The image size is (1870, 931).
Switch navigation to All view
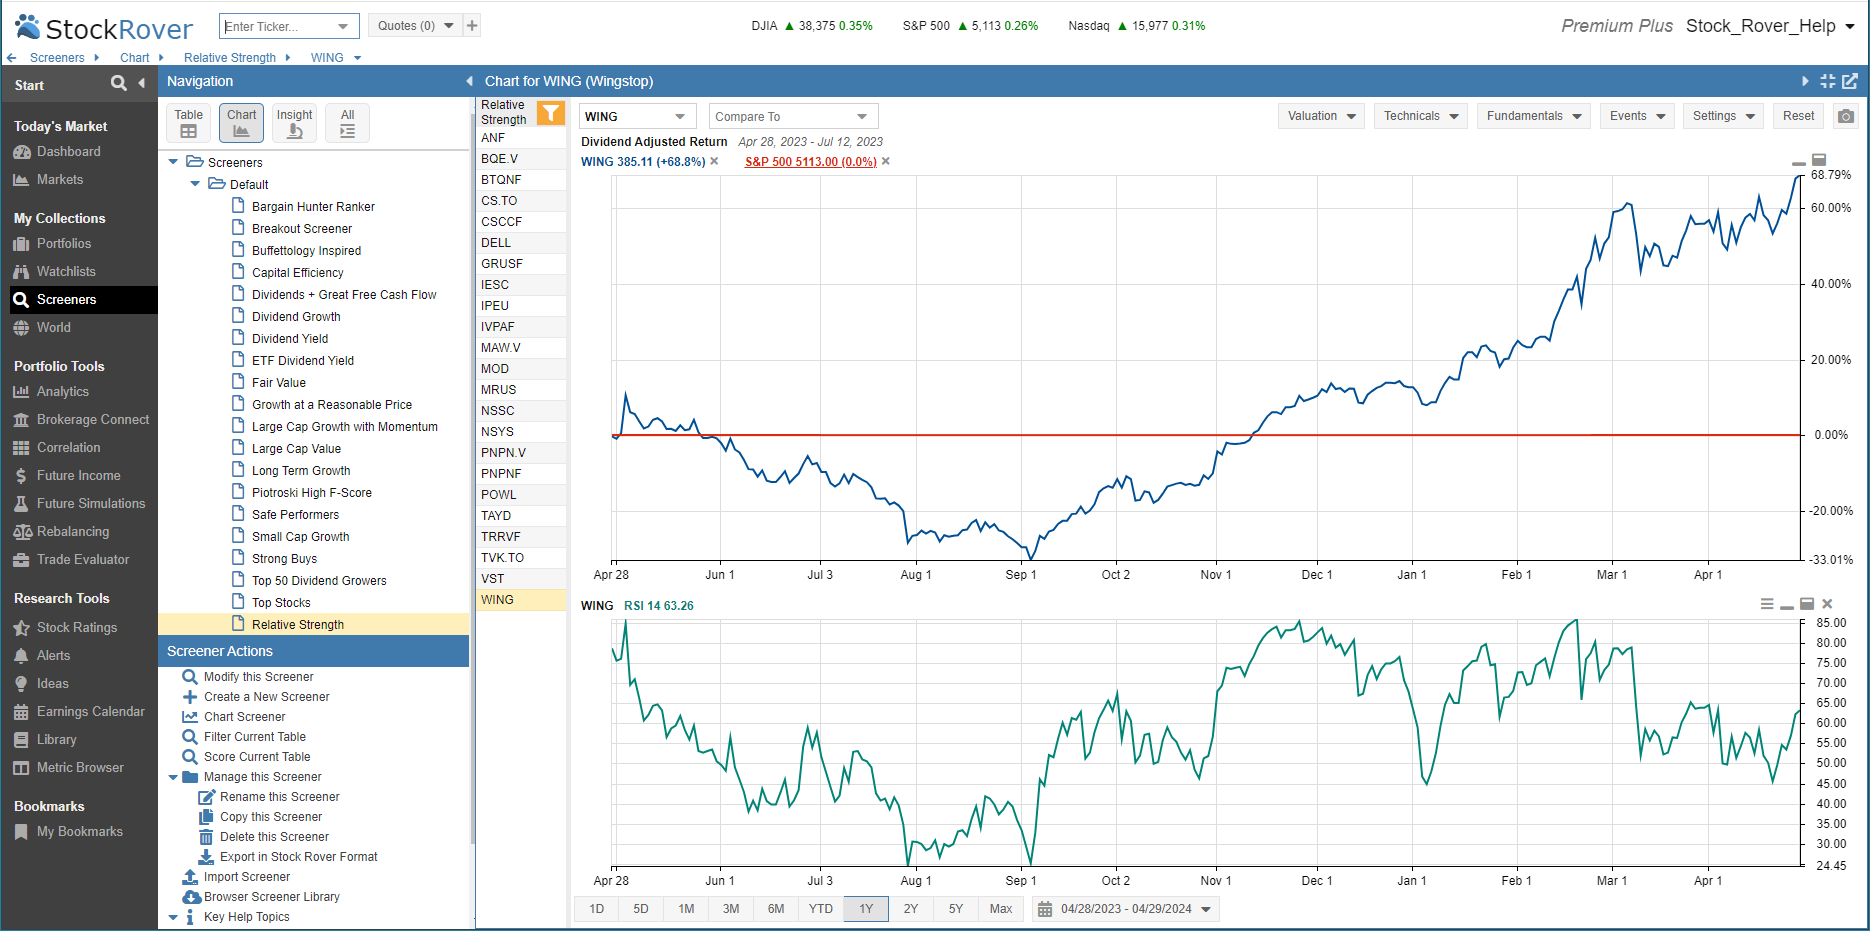[x=347, y=123]
